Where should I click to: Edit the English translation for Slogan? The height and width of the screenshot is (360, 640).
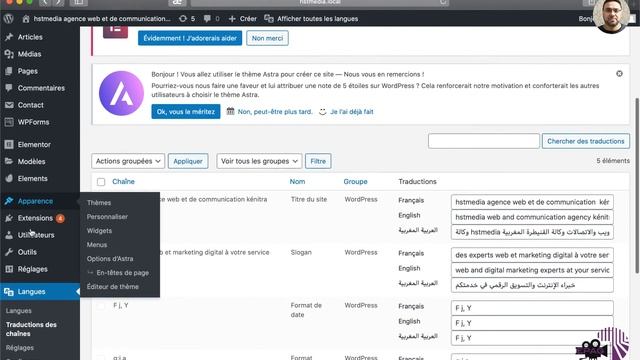(x=532, y=270)
